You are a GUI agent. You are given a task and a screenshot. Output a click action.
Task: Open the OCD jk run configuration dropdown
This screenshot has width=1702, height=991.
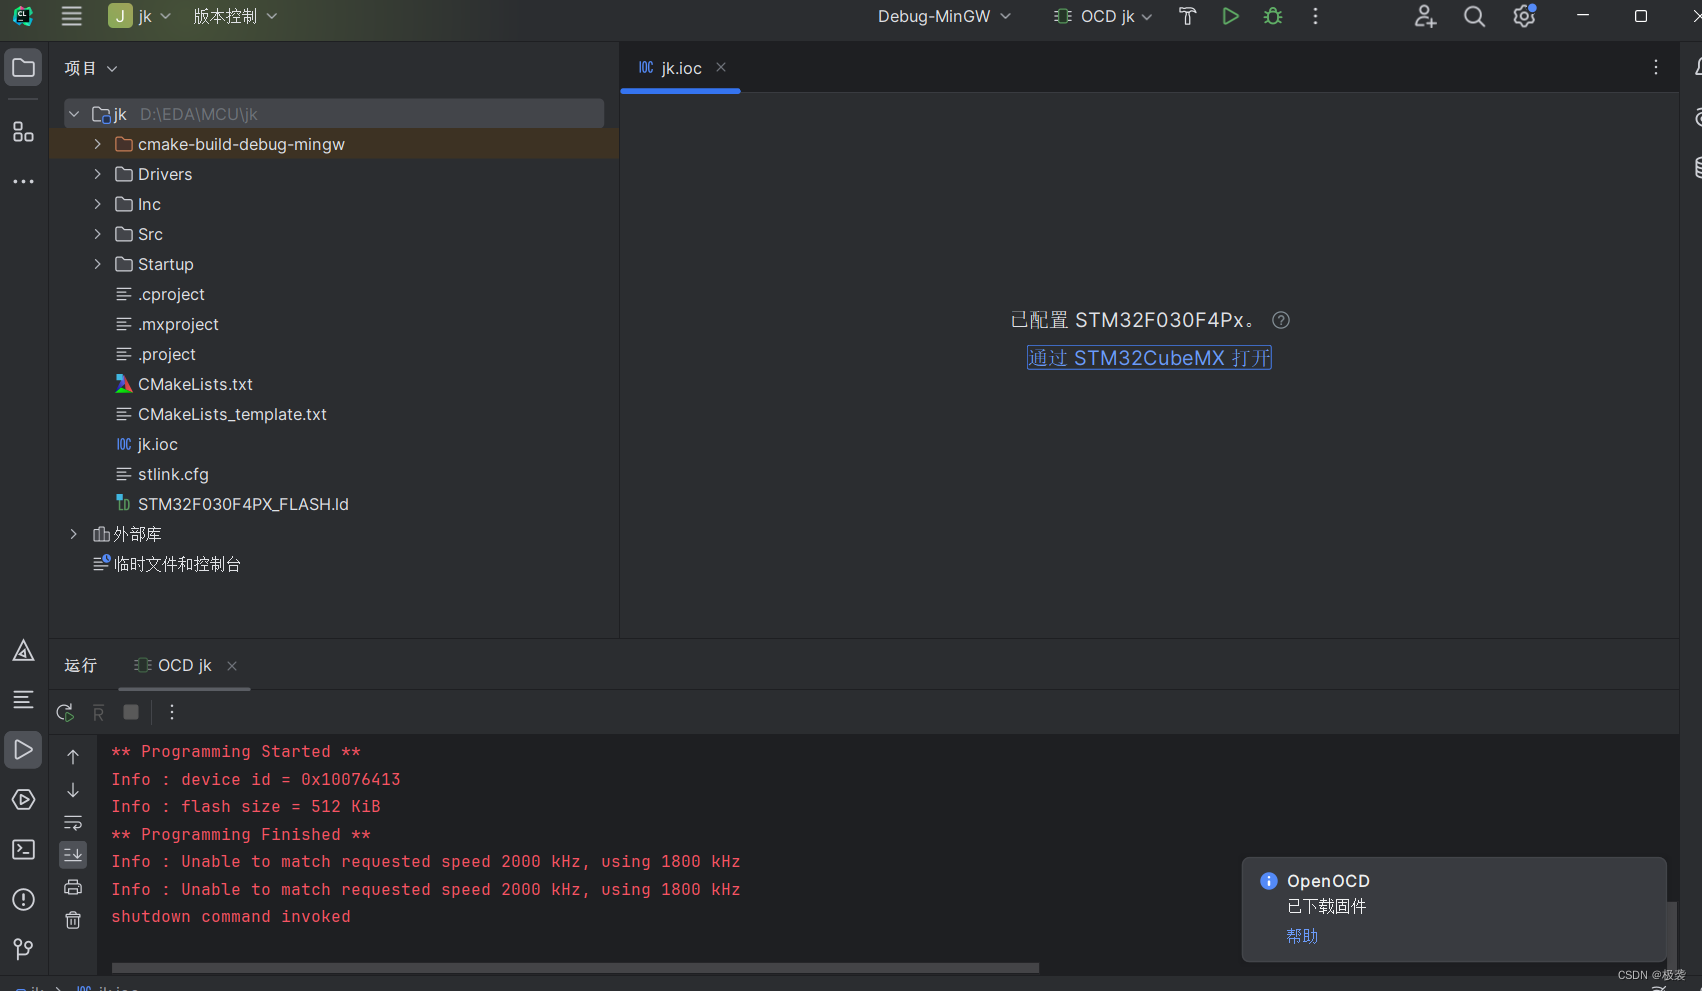(x=1103, y=16)
